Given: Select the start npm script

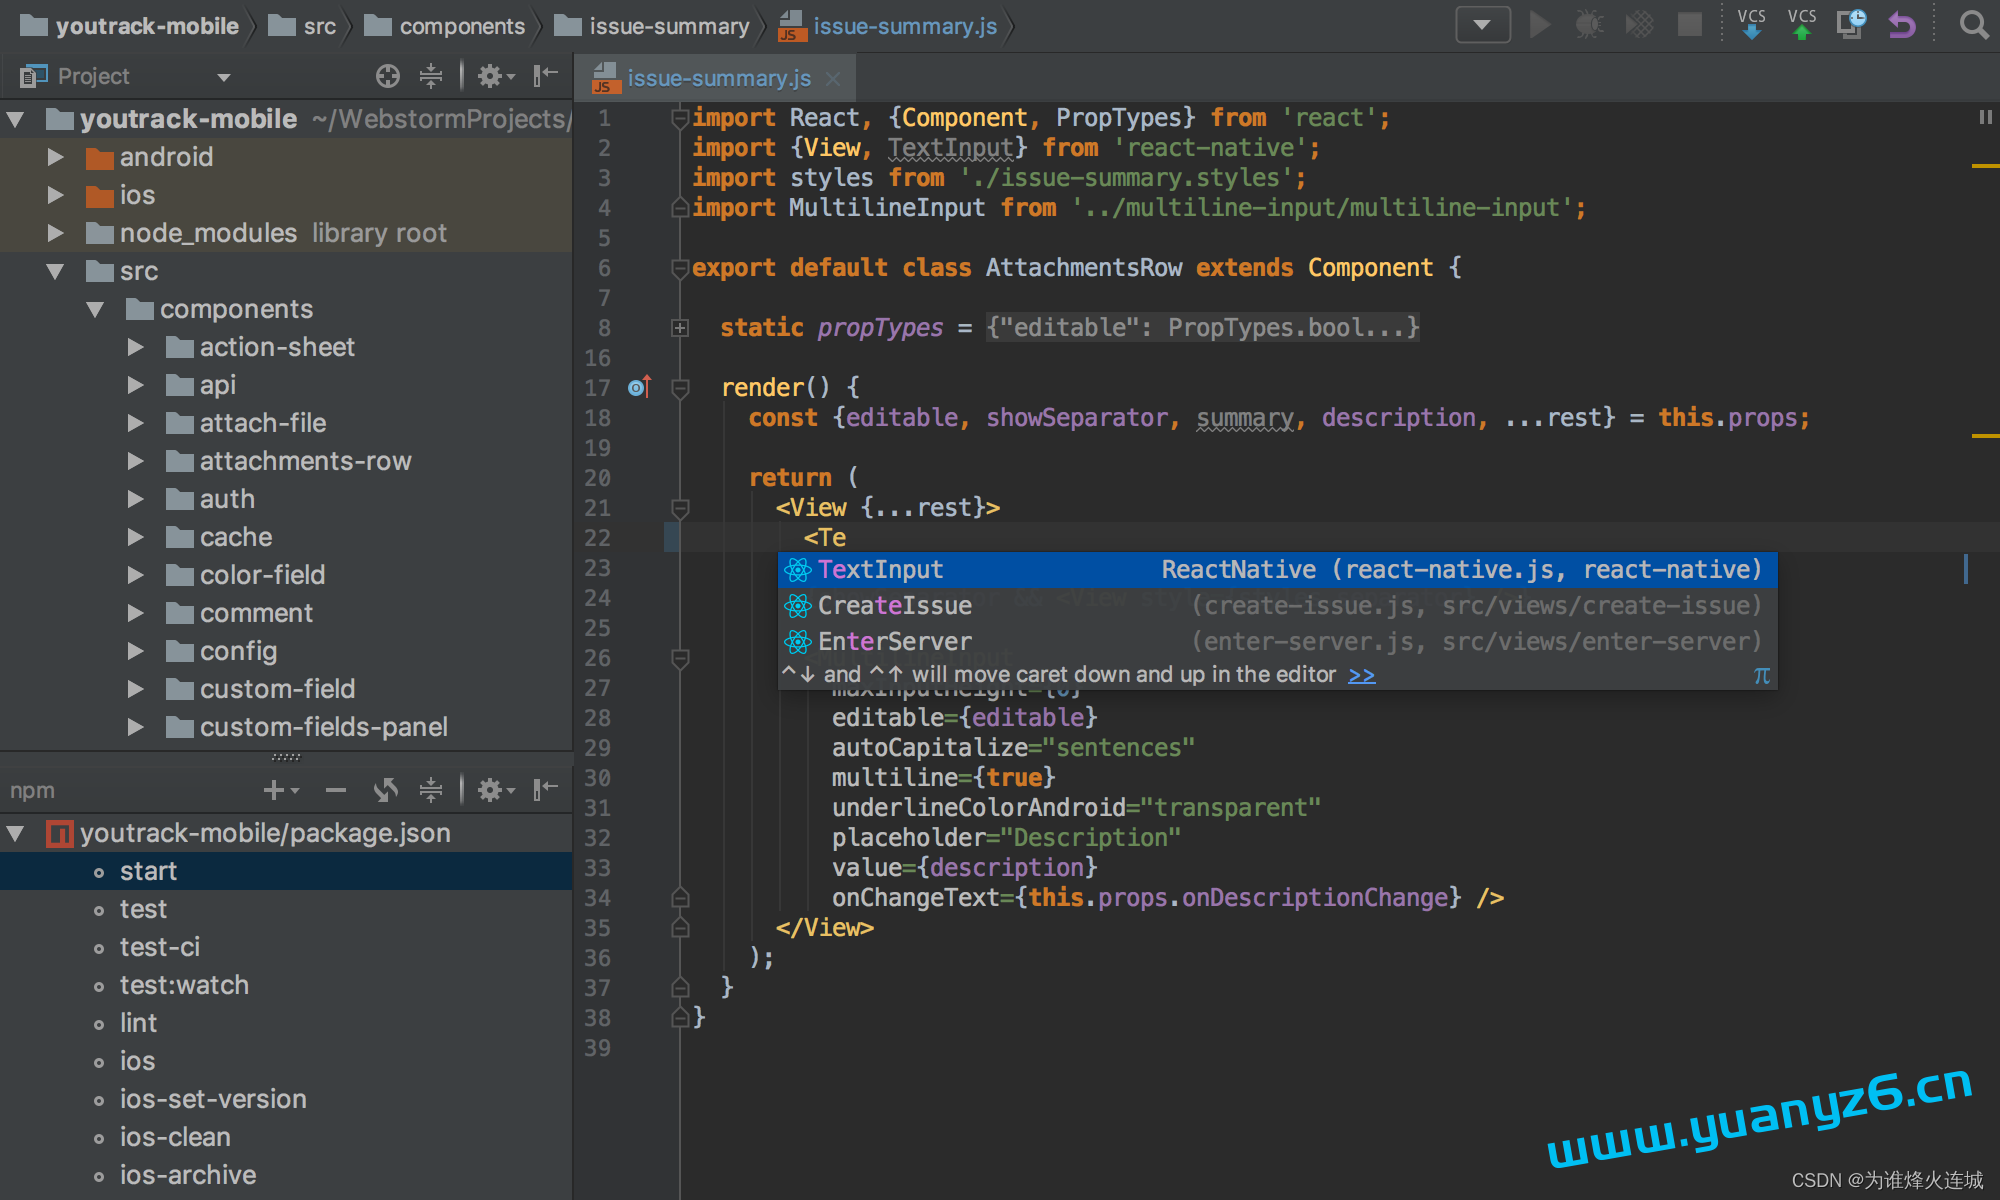Looking at the screenshot, I should pyautogui.click(x=286, y=871).
